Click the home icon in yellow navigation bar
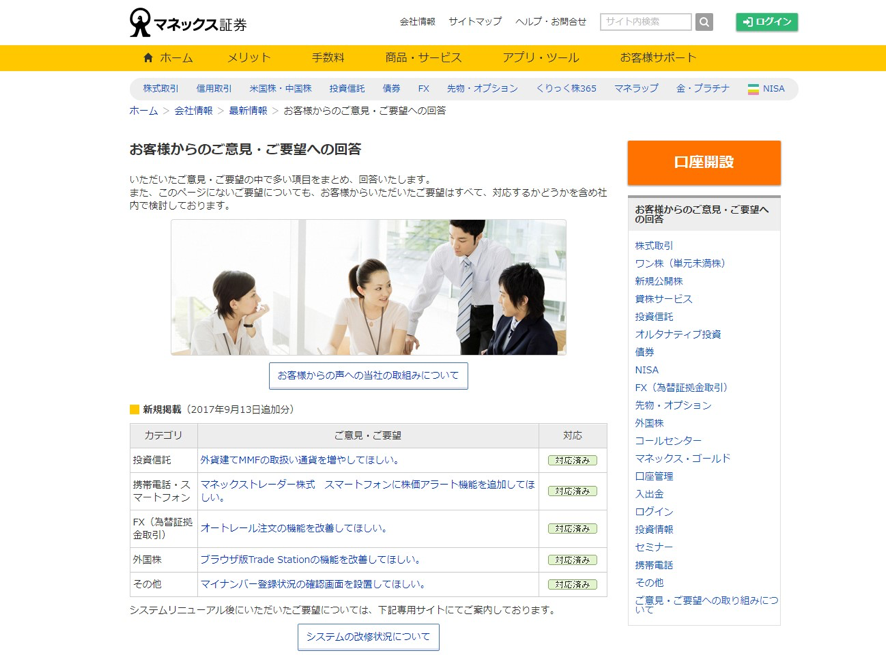 point(149,57)
